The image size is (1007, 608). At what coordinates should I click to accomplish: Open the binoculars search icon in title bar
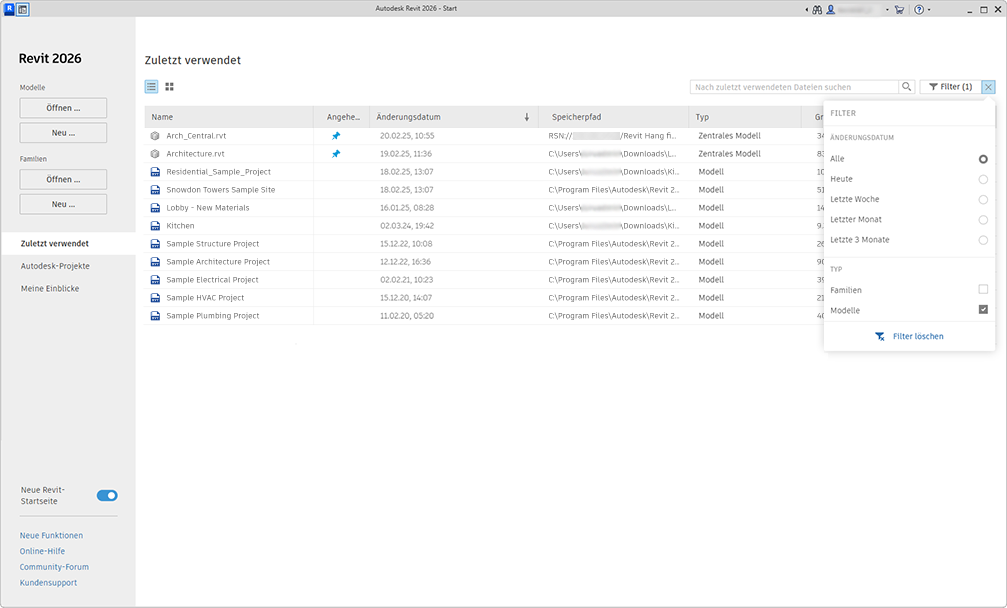pyautogui.click(x=817, y=10)
